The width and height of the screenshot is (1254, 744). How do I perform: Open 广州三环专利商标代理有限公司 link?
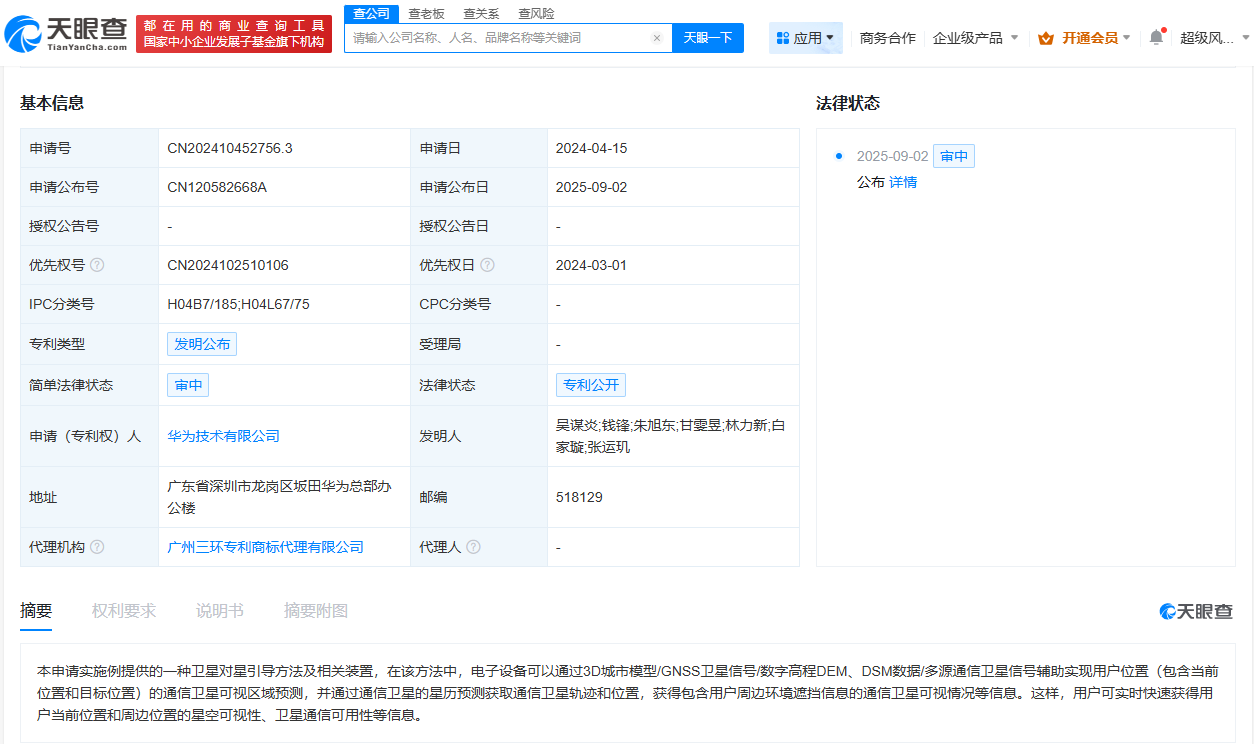(x=266, y=547)
